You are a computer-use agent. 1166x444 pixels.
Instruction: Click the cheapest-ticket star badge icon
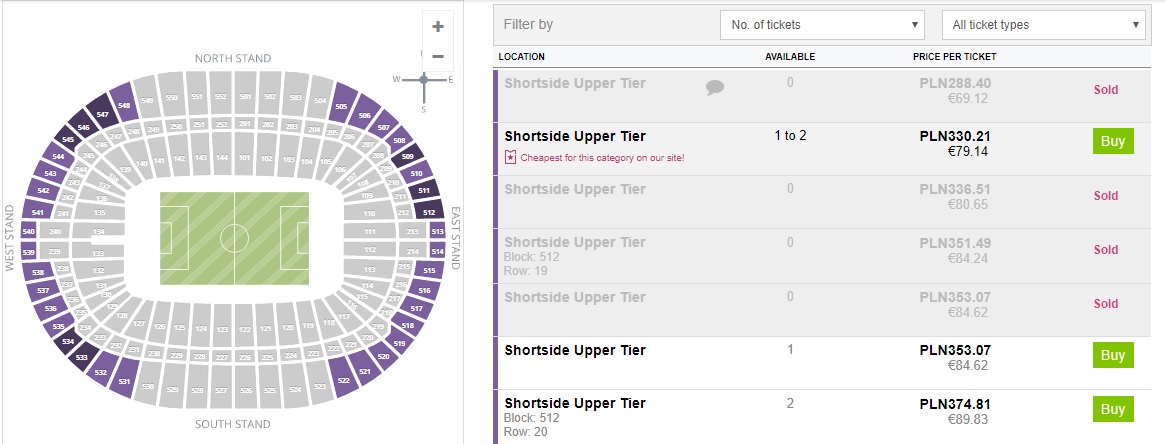pyautogui.click(x=510, y=157)
